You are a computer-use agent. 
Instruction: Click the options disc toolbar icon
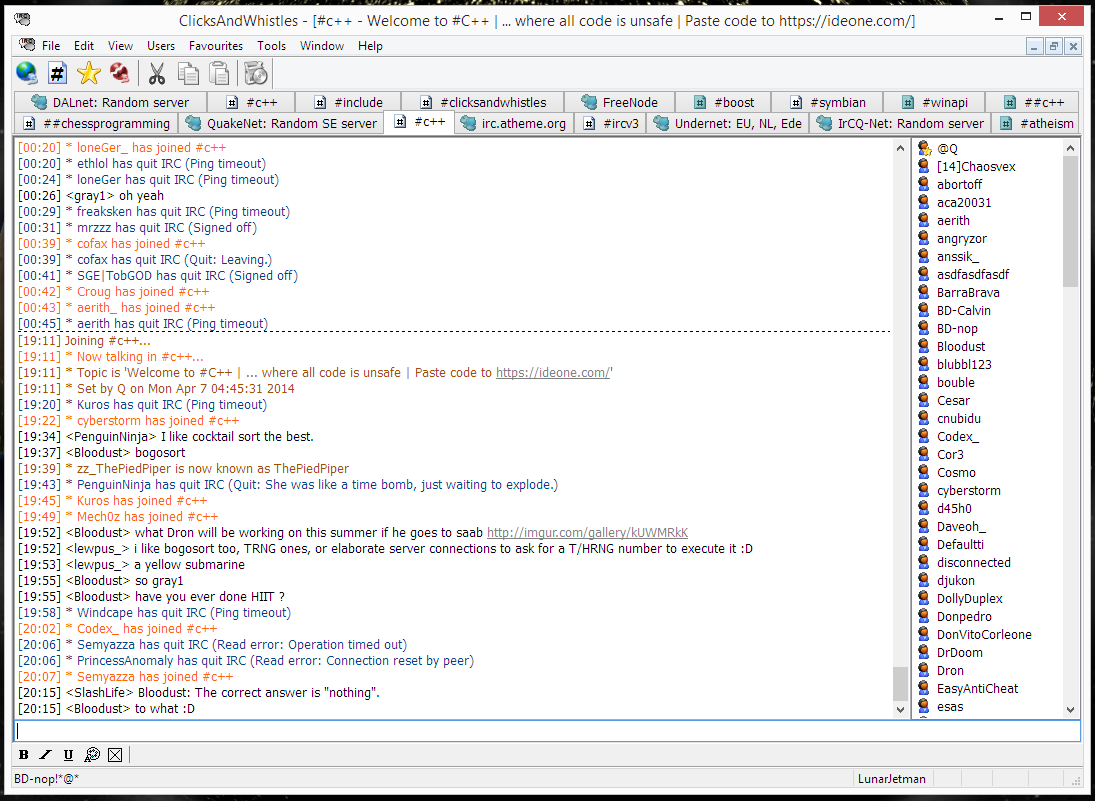click(x=255, y=73)
